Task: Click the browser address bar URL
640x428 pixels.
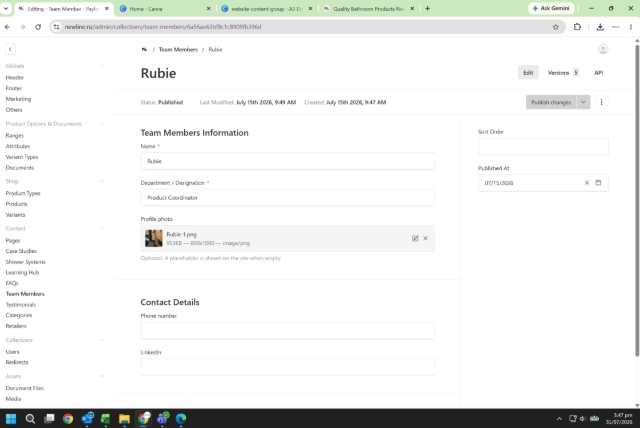Action: pyautogui.click(x=163, y=27)
